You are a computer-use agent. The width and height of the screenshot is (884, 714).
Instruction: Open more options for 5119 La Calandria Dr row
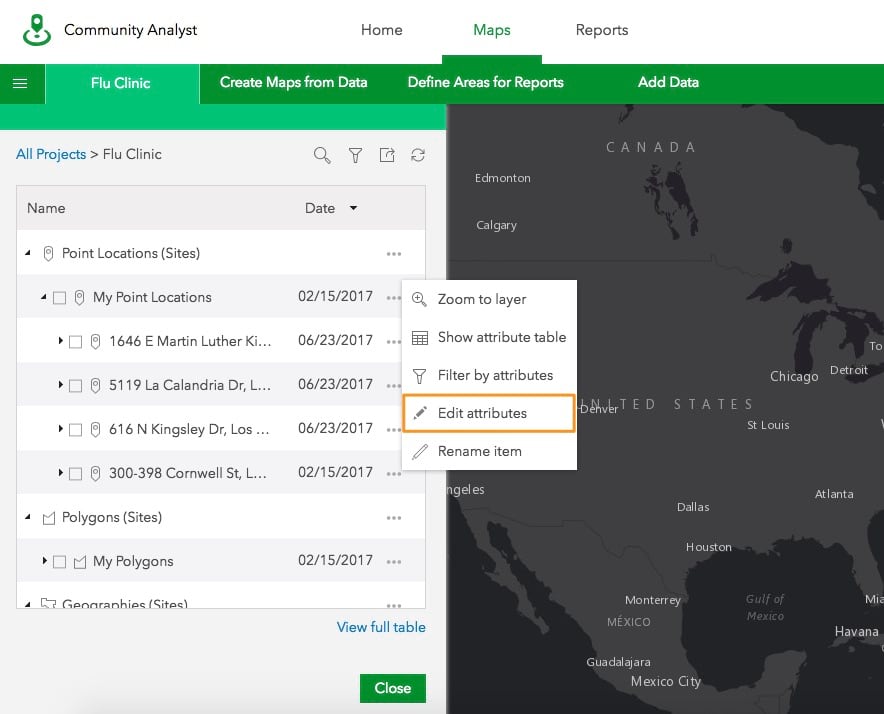tap(393, 386)
